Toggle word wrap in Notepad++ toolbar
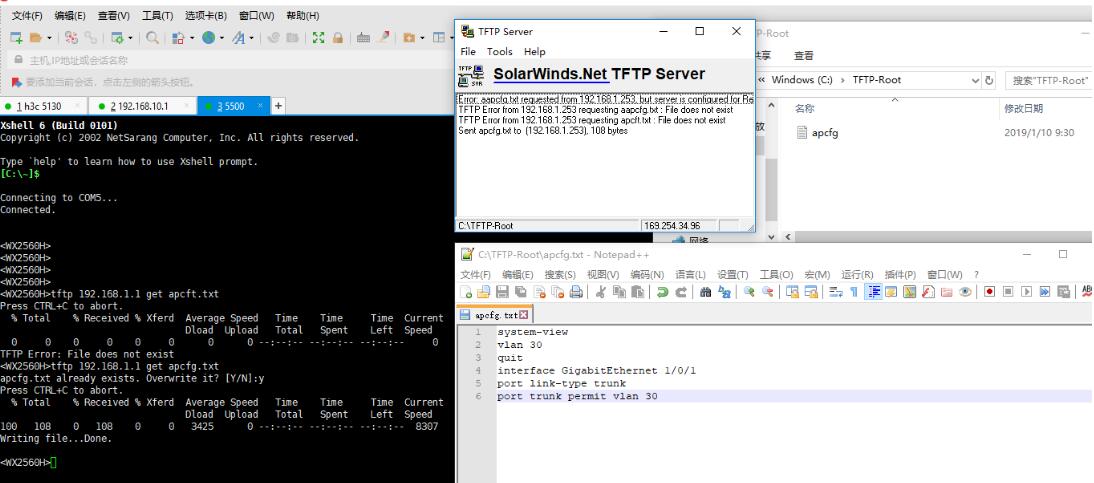This screenshot has width=1094, height=483. tap(837, 291)
